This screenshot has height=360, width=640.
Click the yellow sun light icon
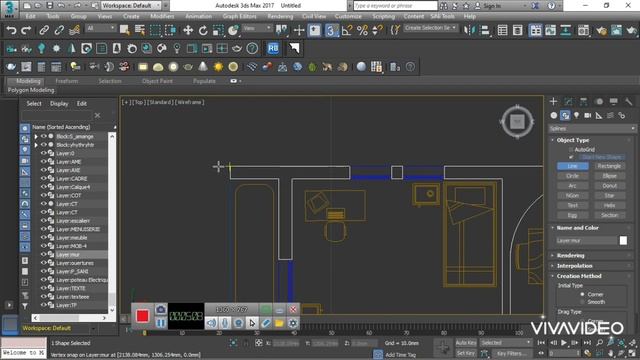pyautogui.click(x=218, y=67)
